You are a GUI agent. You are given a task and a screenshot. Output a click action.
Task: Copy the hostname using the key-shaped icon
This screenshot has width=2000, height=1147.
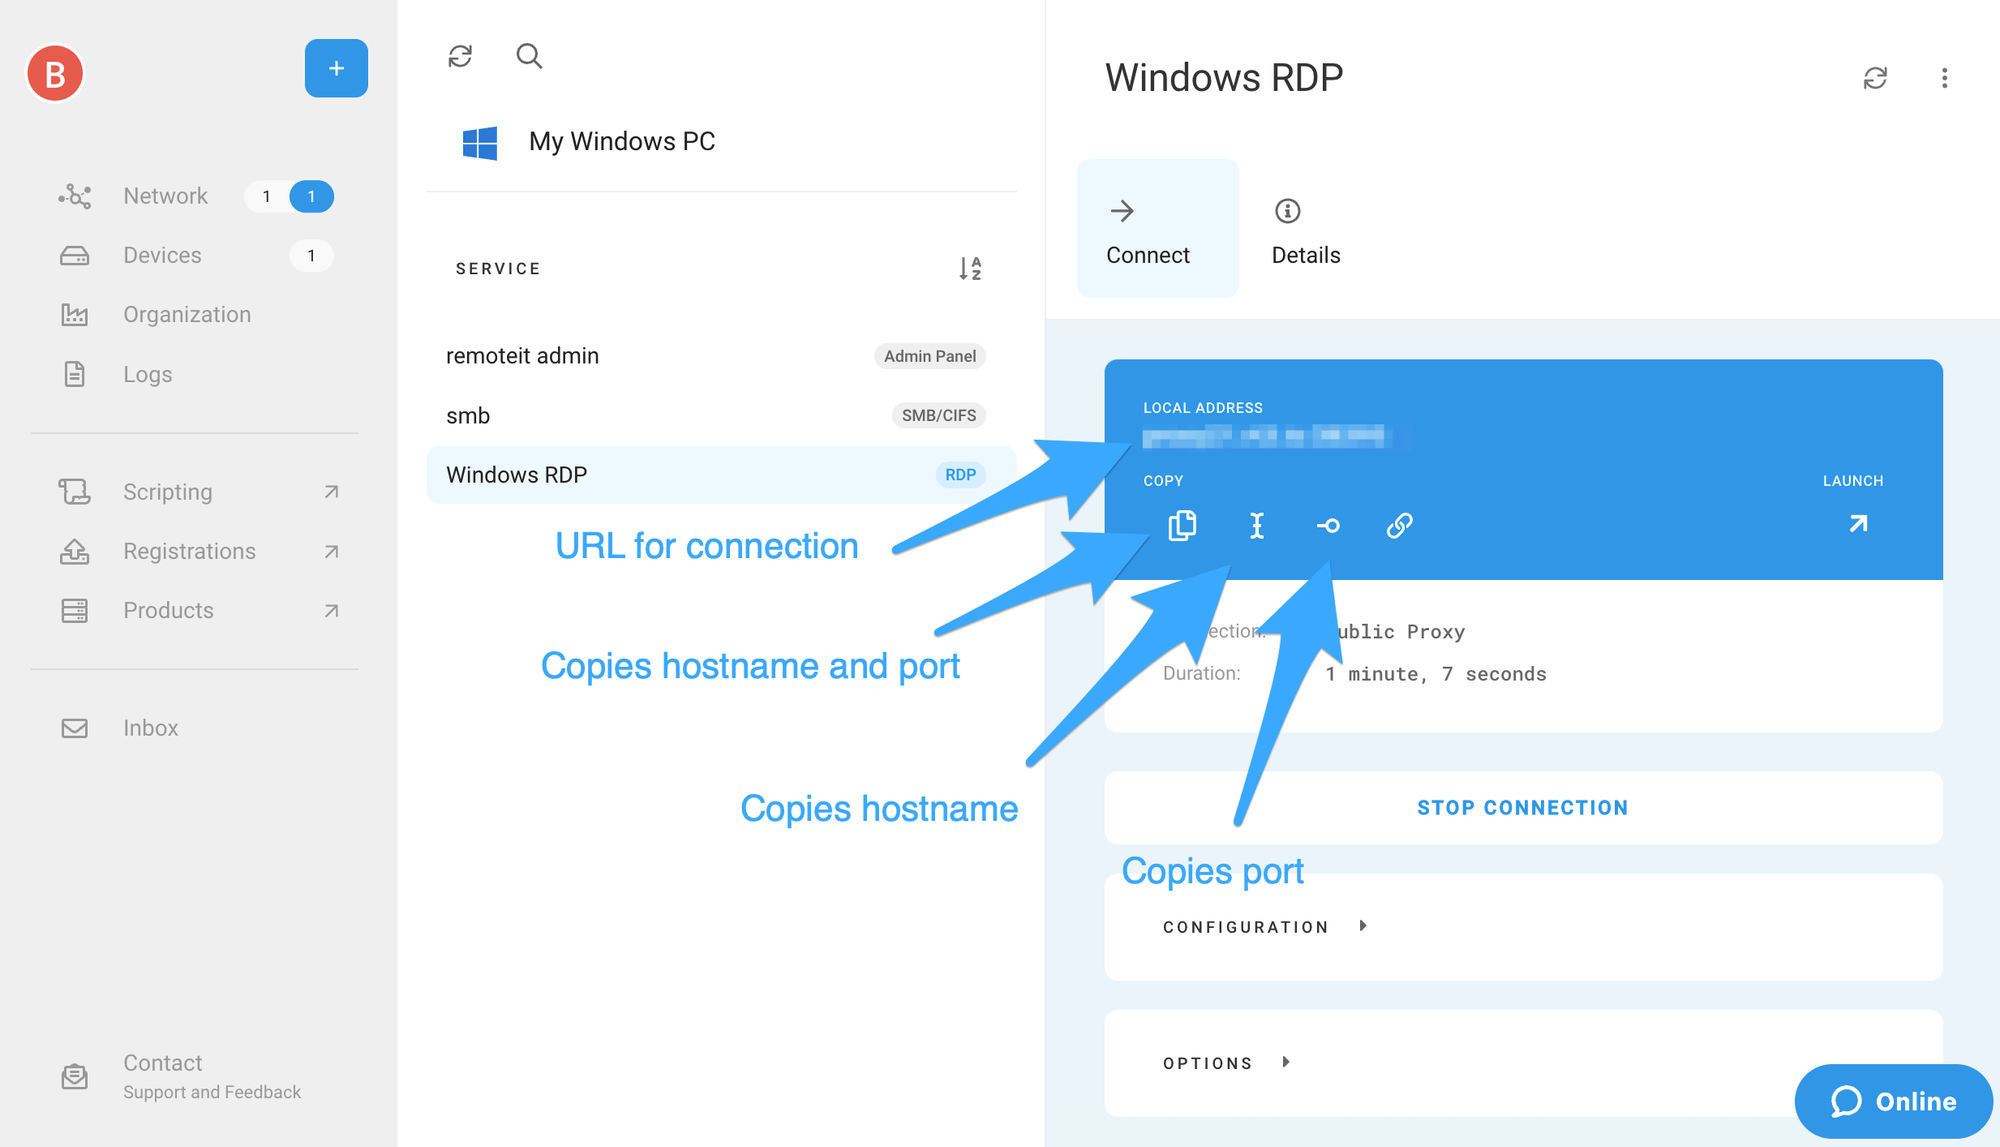(x=1328, y=525)
